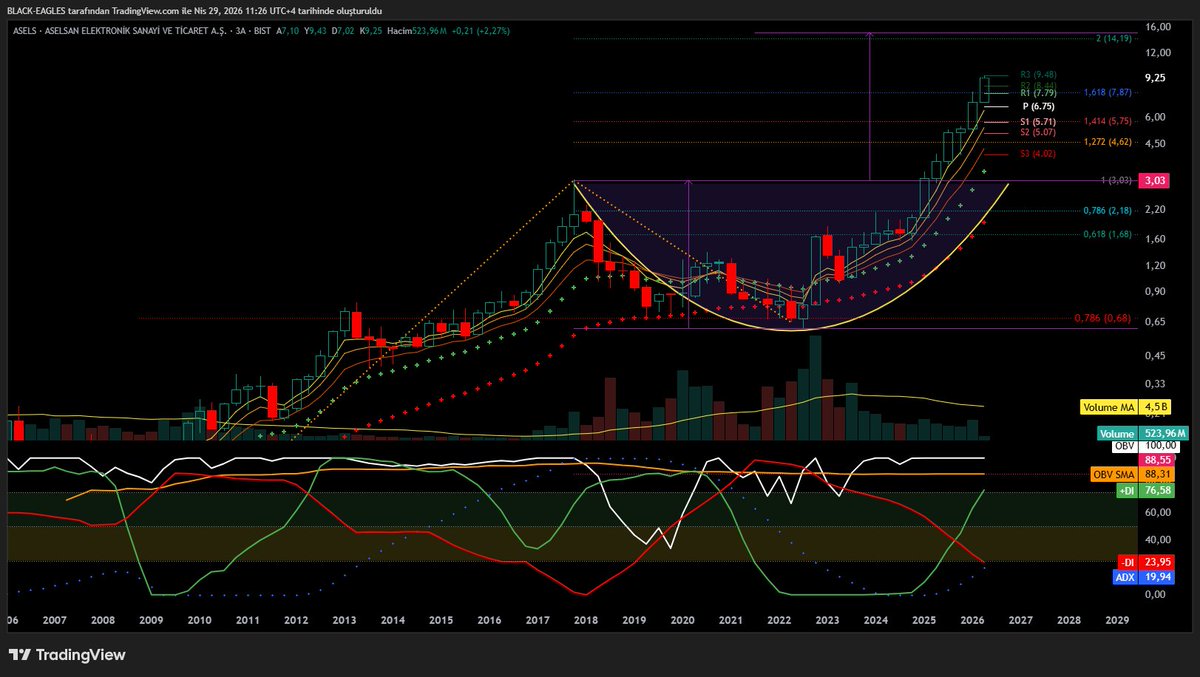The height and width of the screenshot is (677, 1200).
Task: Click the 19,94 ADX value tag
Action: click(1155, 577)
